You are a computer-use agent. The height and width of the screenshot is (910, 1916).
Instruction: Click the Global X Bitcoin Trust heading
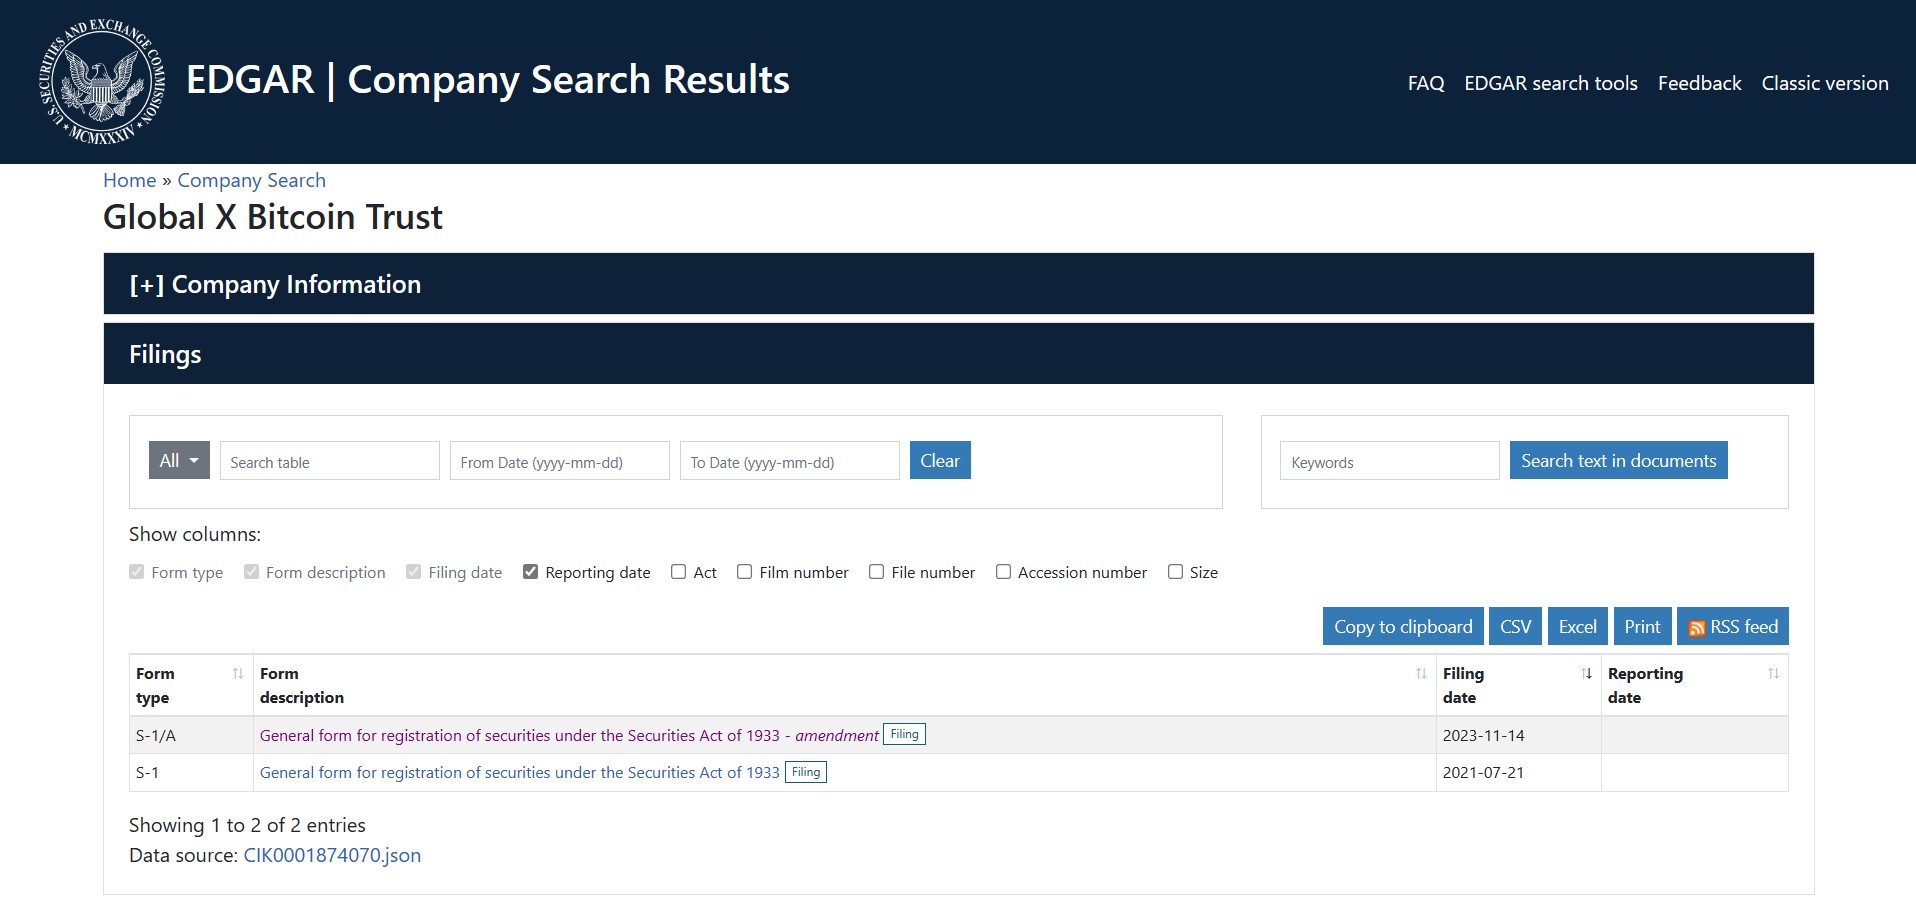pos(273,217)
